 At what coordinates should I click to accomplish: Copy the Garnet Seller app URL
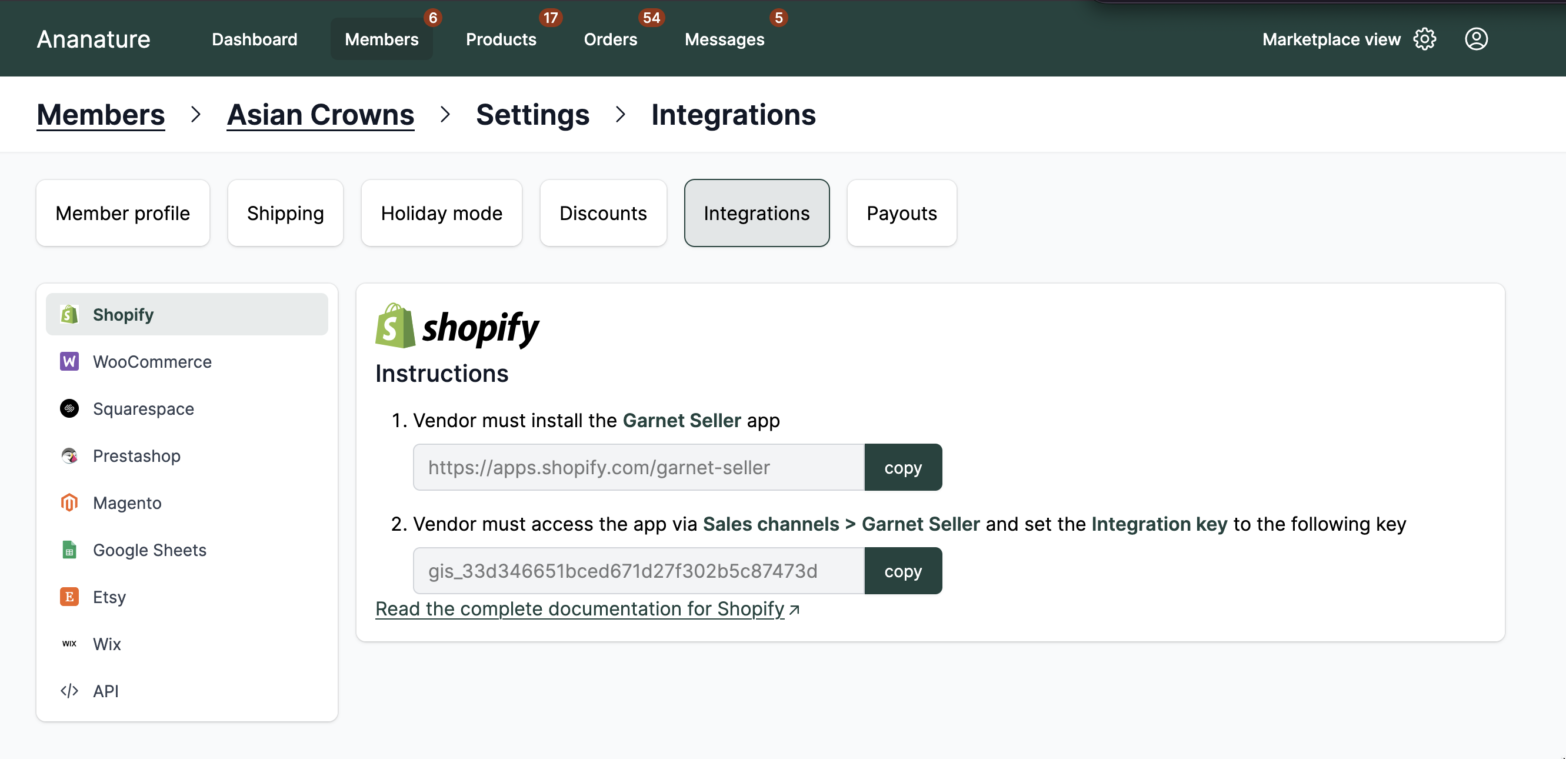click(x=903, y=467)
